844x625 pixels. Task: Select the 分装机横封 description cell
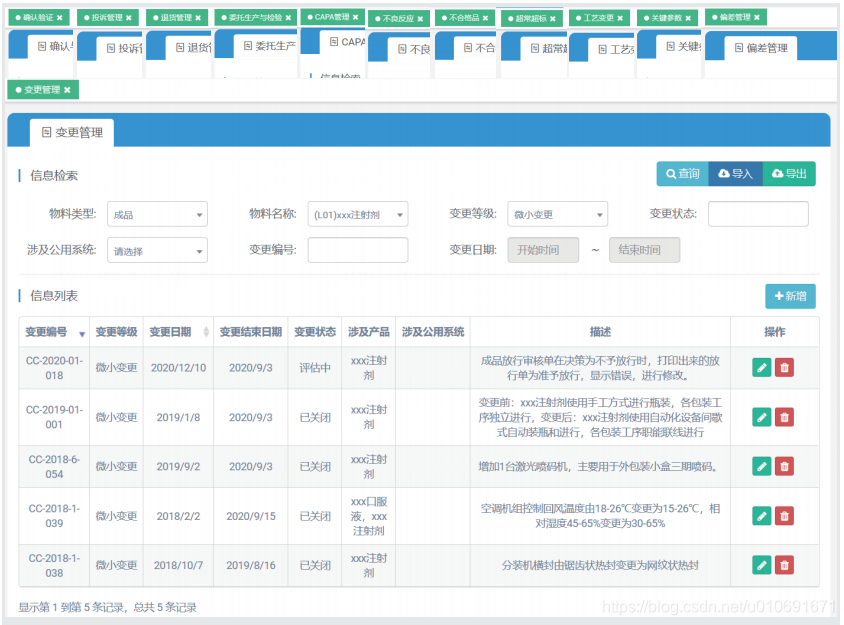pos(600,565)
